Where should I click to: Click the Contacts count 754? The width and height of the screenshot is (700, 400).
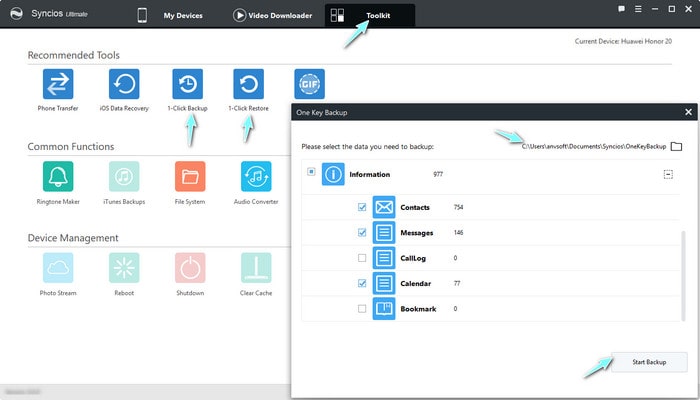(x=458, y=207)
